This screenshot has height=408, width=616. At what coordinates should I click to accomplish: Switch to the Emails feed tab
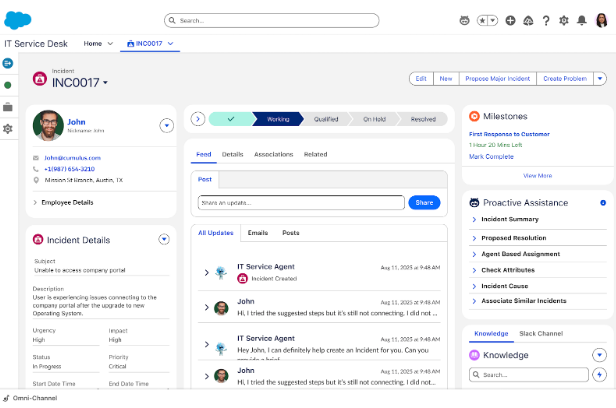pyautogui.click(x=258, y=232)
